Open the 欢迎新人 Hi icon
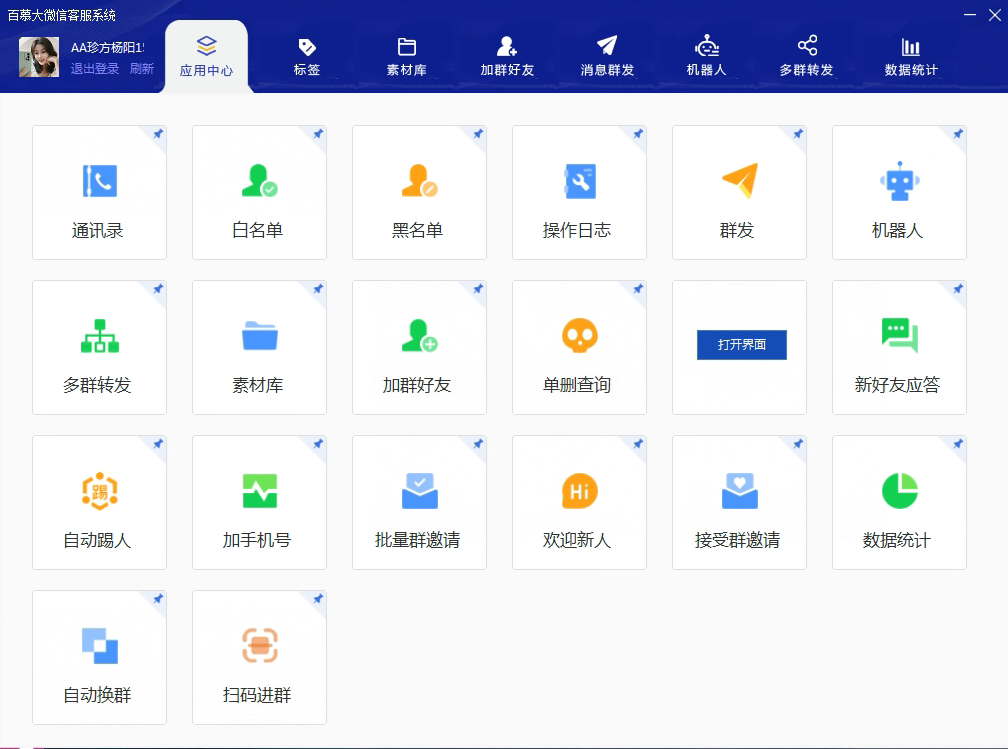Viewport: 1008px width, 749px height. [x=579, y=491]
